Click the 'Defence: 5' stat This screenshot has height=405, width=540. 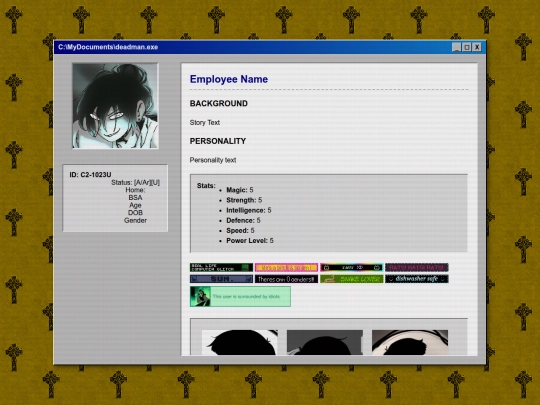click(x=243, y=220)
